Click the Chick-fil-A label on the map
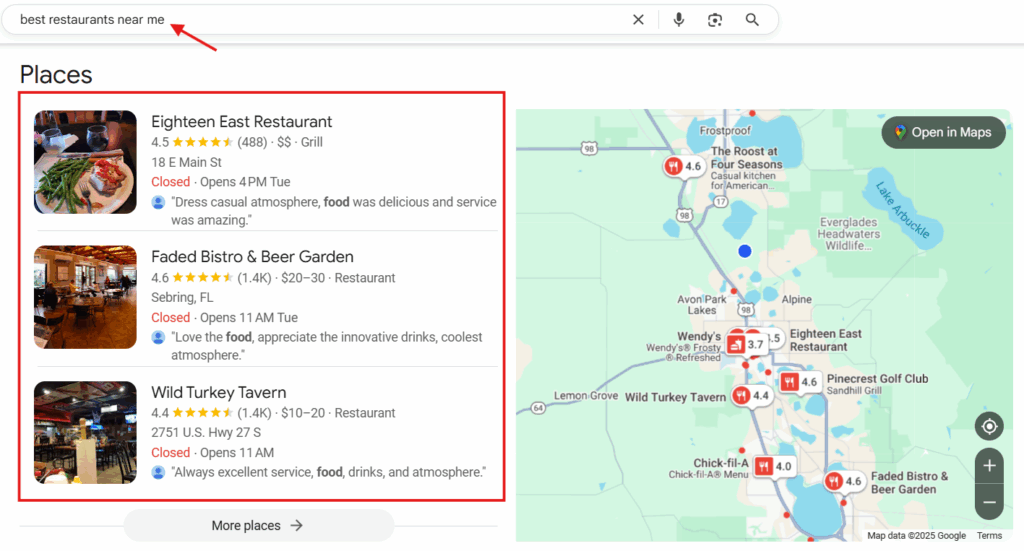The image size is (1024, 551). point(721,463)
